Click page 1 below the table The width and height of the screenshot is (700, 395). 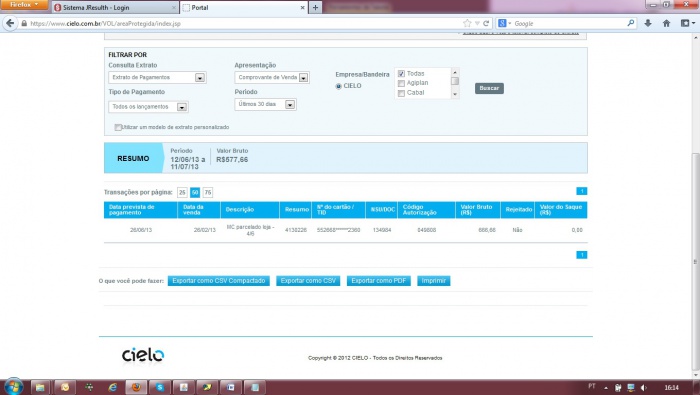click(581, 255)
